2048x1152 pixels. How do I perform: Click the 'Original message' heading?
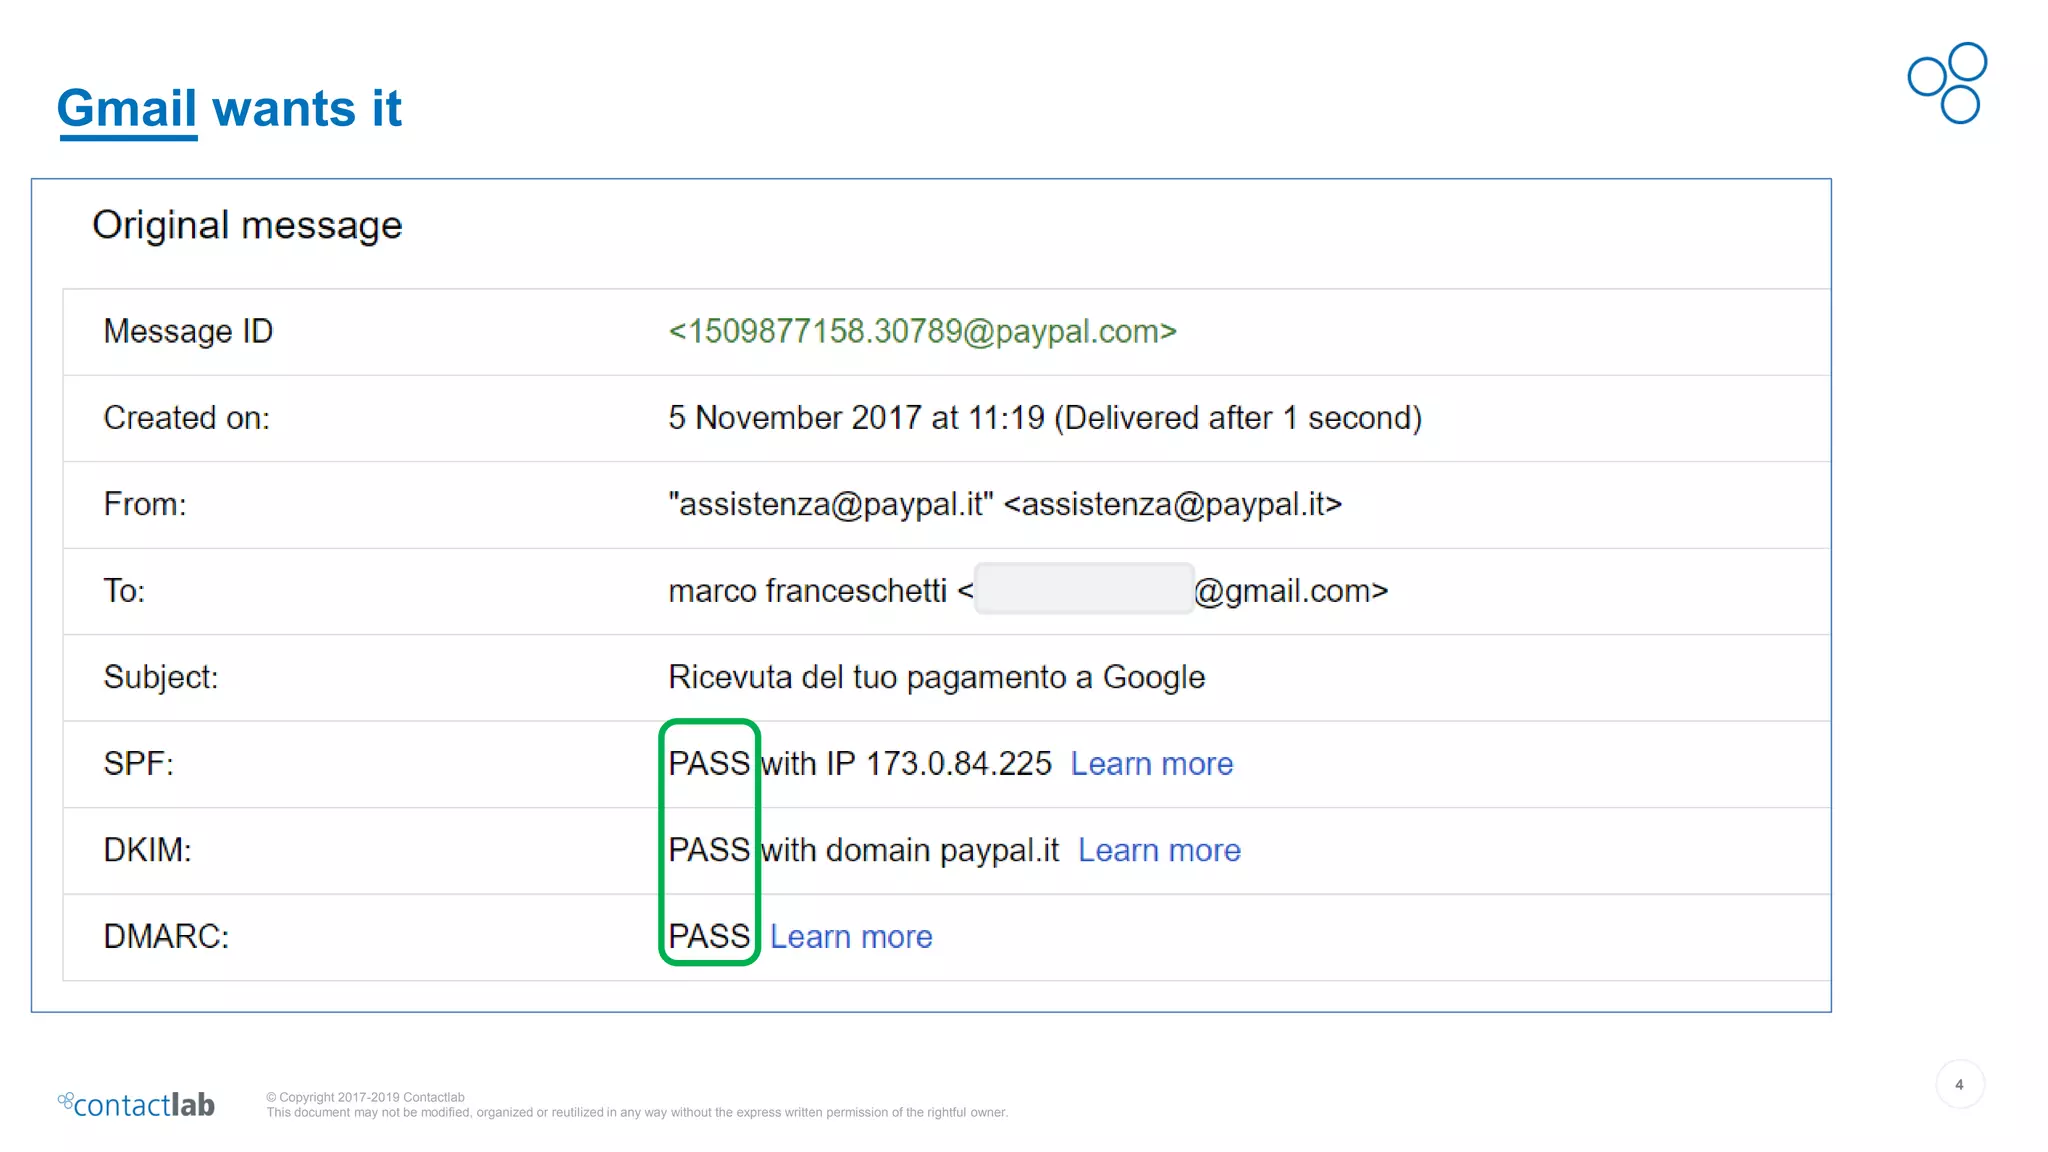[x=247, y=225]
